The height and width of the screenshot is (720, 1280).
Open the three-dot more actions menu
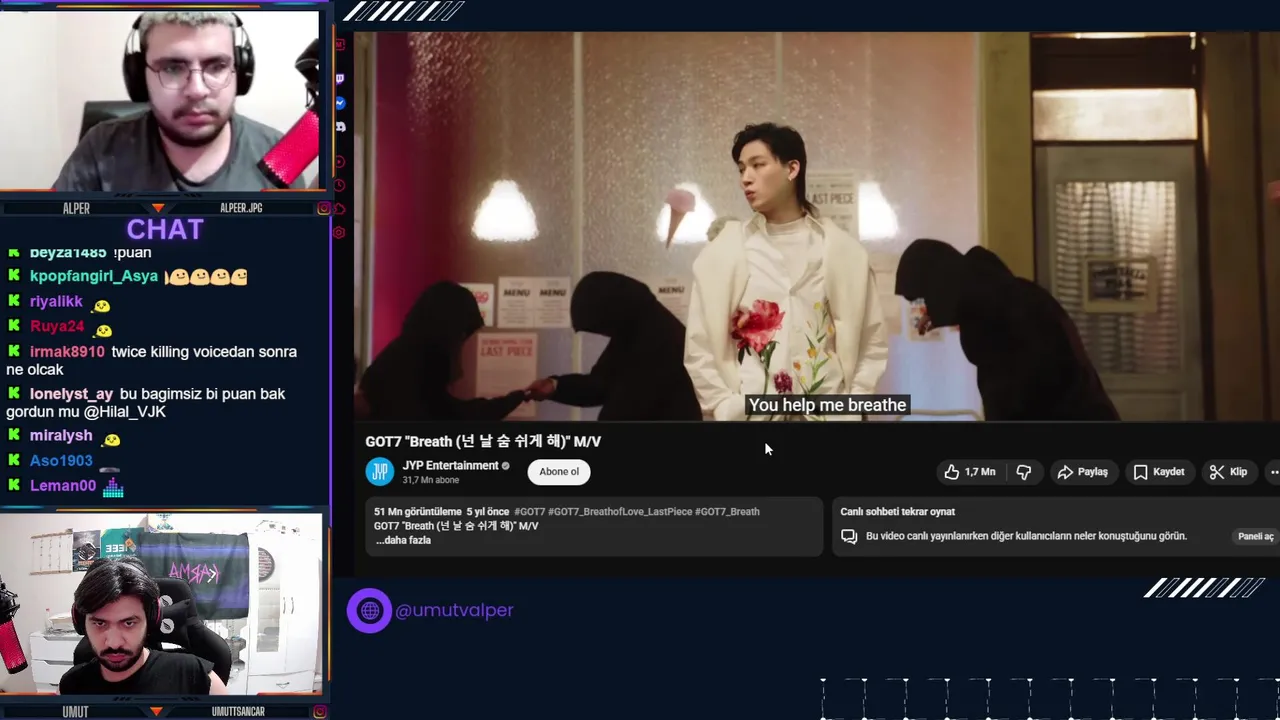coord(1273,472)
